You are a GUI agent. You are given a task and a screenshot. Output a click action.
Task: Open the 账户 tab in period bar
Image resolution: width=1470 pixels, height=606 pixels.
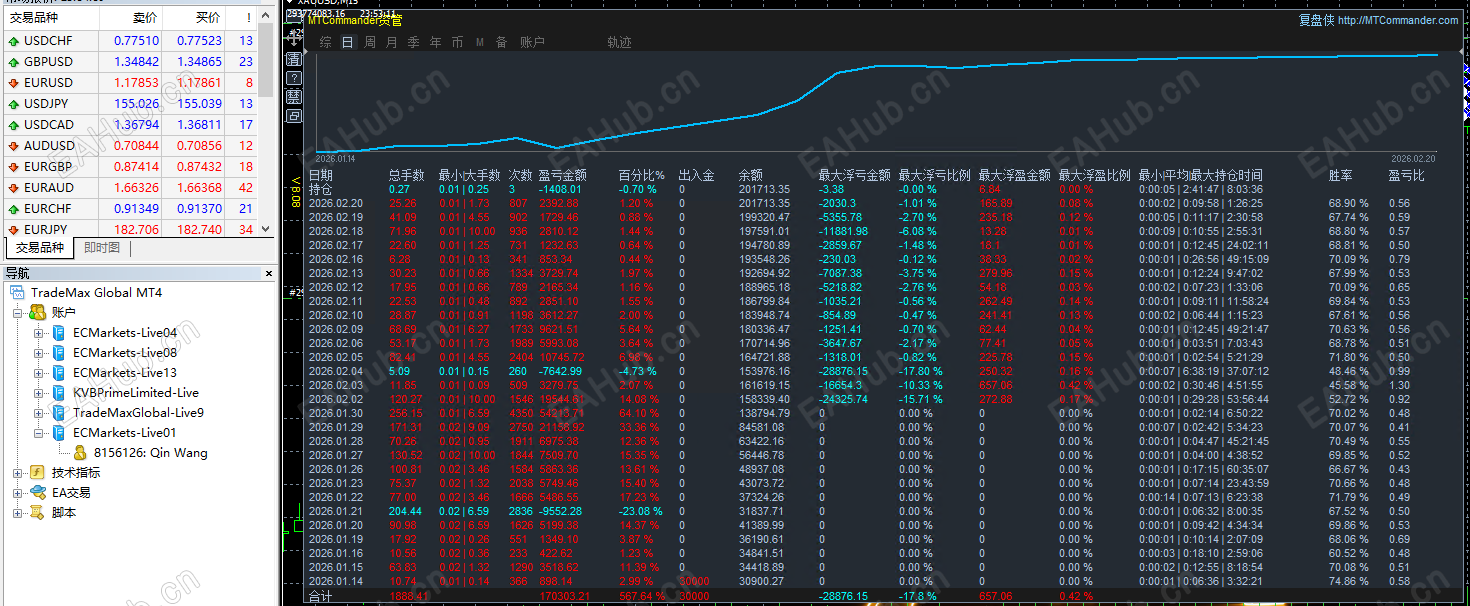(x=533, y=42)
